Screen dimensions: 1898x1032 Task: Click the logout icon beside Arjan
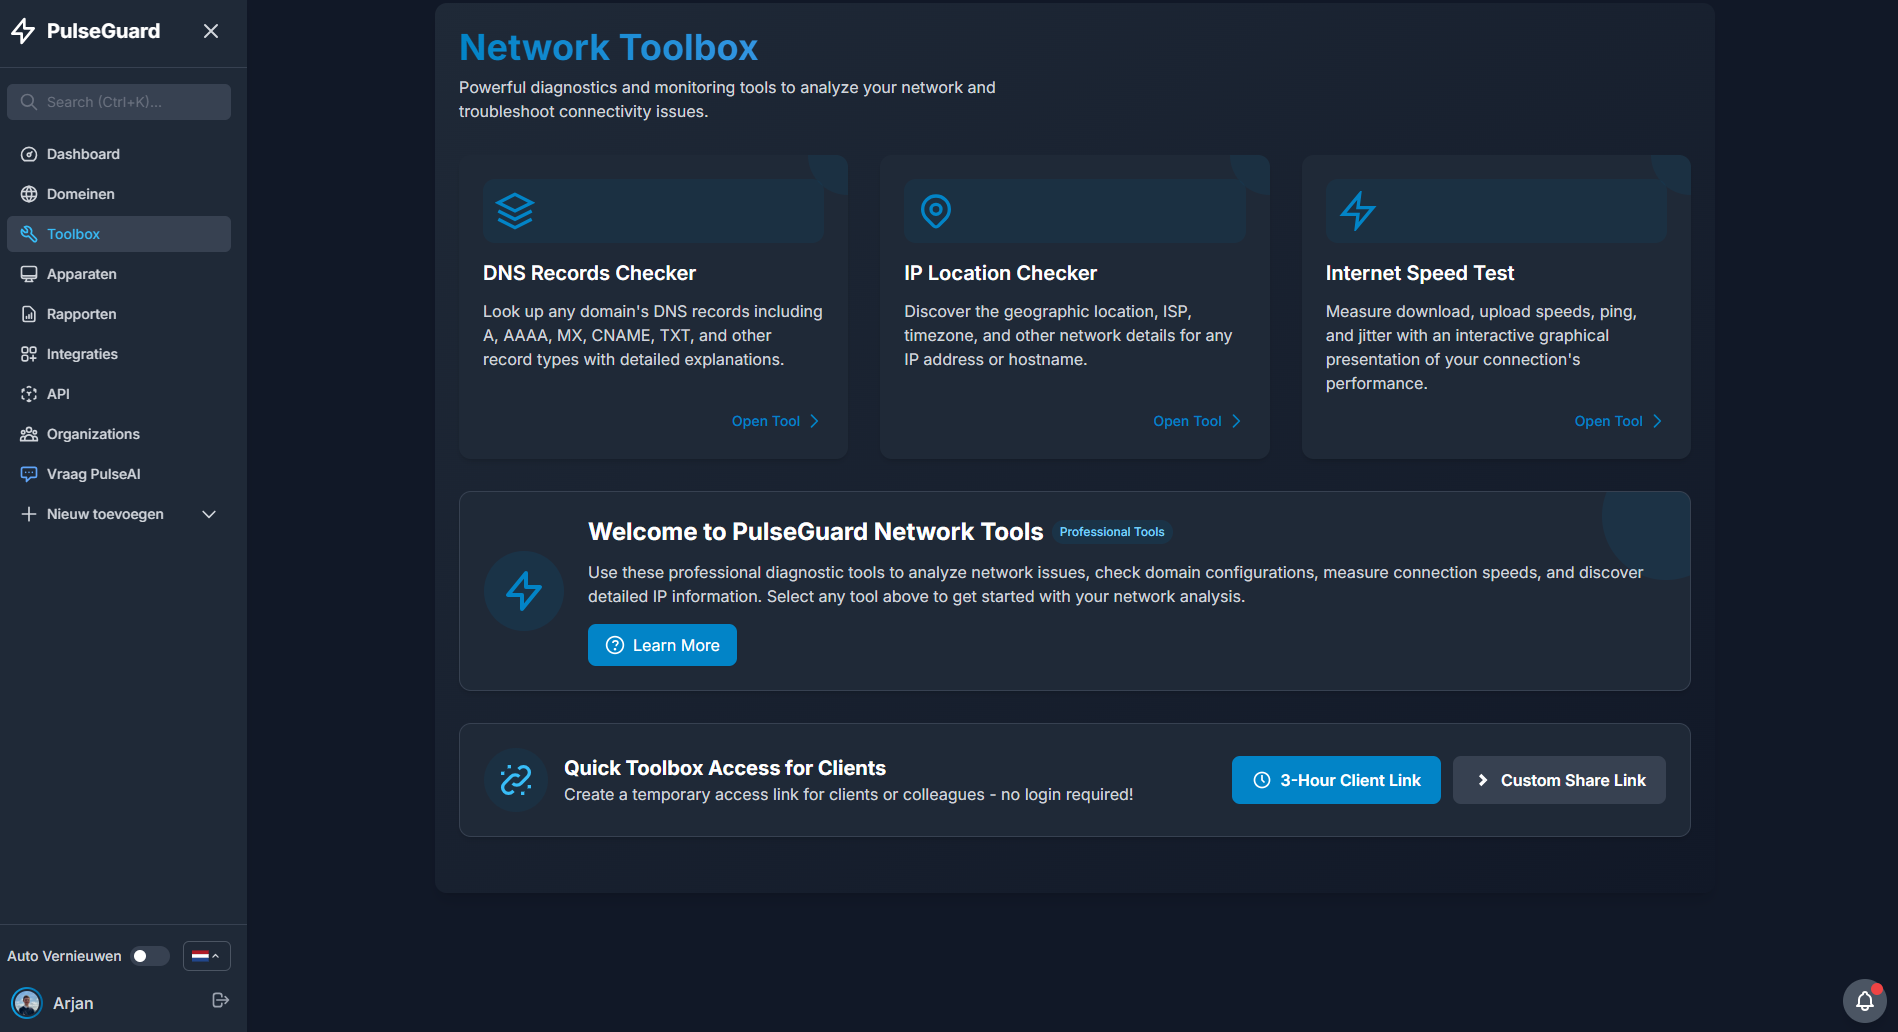click(x=221, y=1000)
